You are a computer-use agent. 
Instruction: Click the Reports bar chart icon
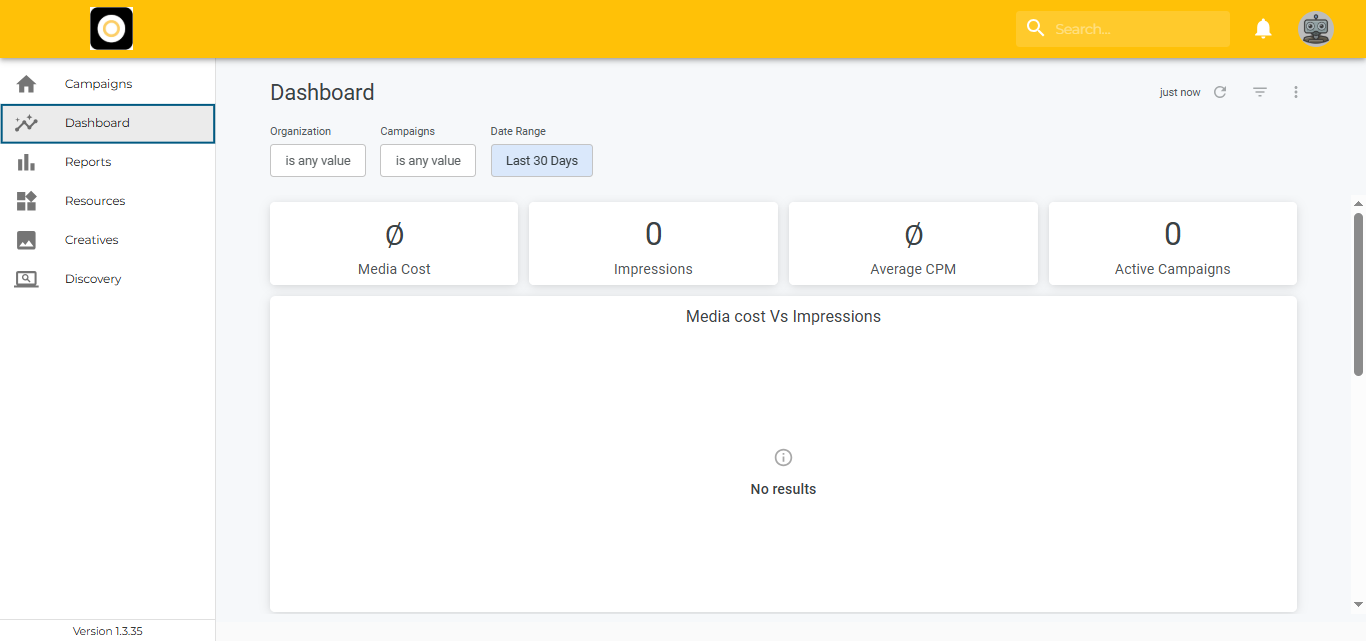click(26, 162)
